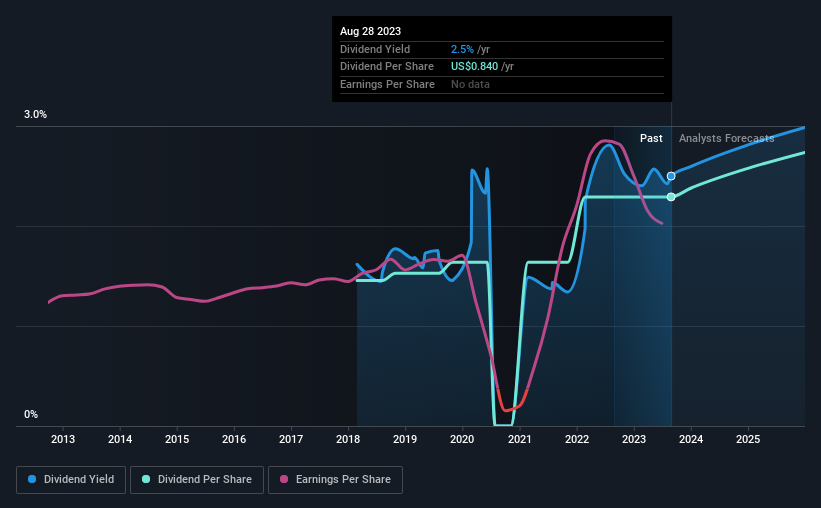Click the US$0.840 dividend per share value

[x=474, y=67]
